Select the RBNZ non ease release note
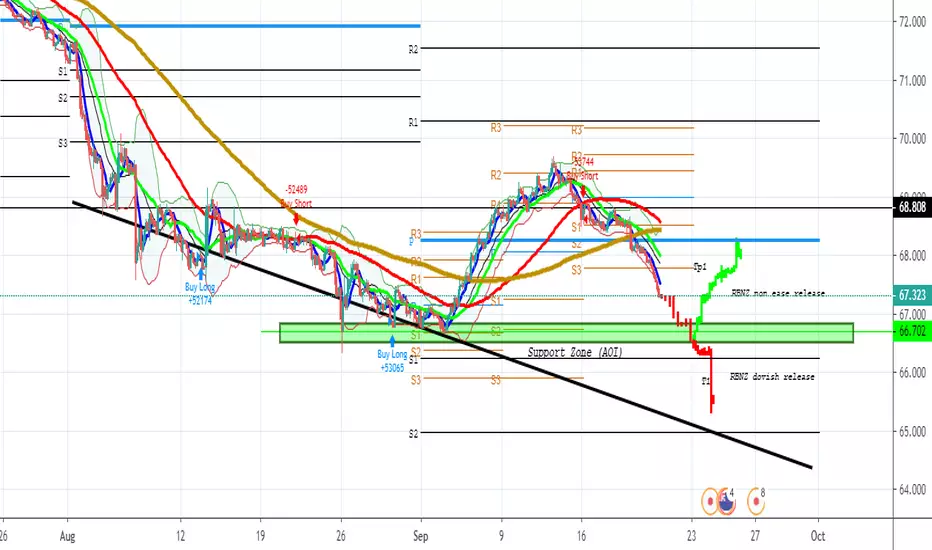 pyautogui.click(x=777, y=293)
